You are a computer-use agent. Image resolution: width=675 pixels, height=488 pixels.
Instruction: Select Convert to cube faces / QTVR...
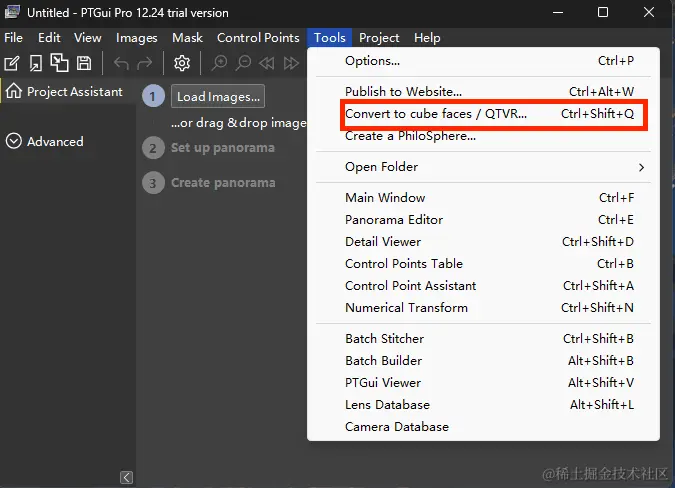pyautogui.click(x=483, y=114)
